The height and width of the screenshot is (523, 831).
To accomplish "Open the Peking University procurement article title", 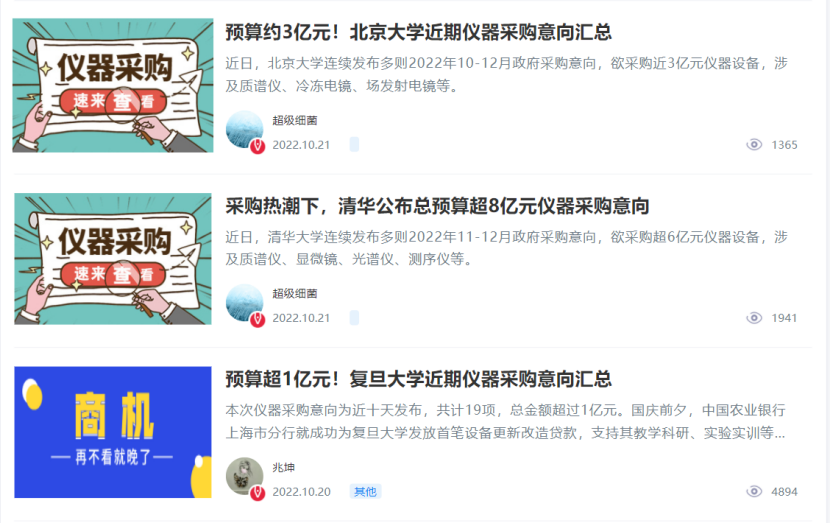I will 418,32.
